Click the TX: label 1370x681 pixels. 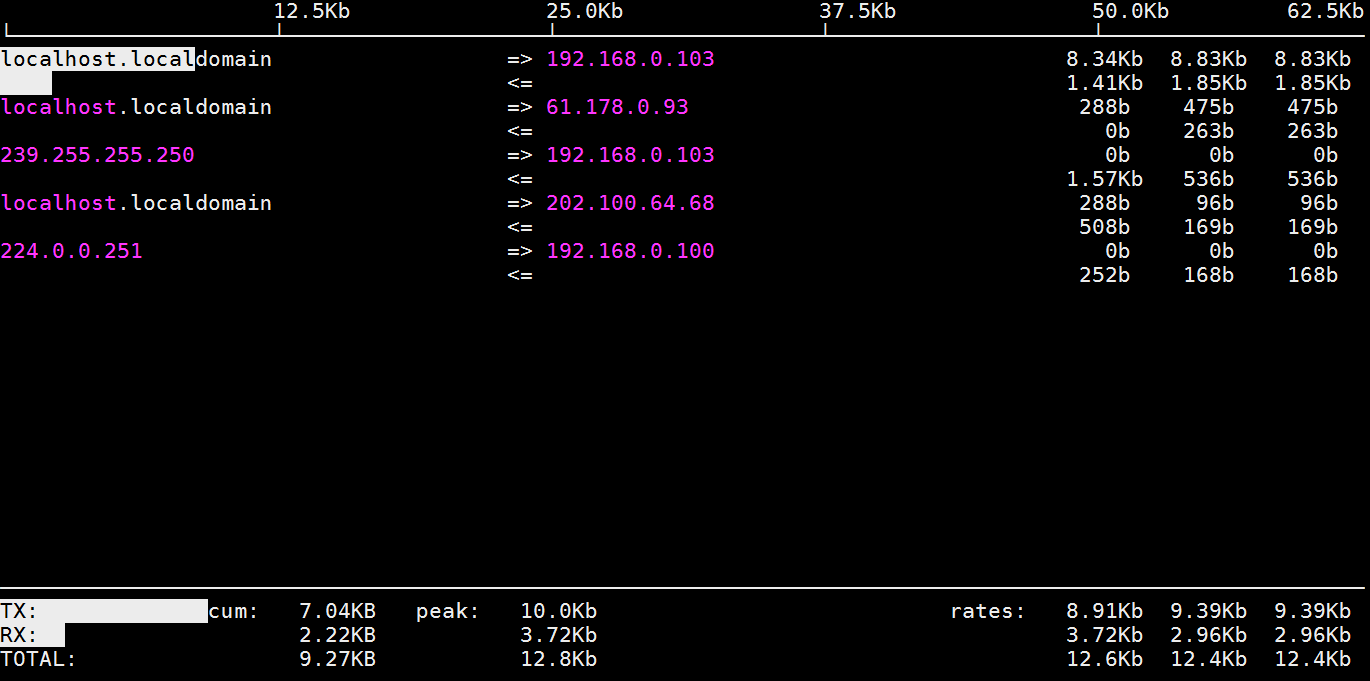click(x=20, y=611)
